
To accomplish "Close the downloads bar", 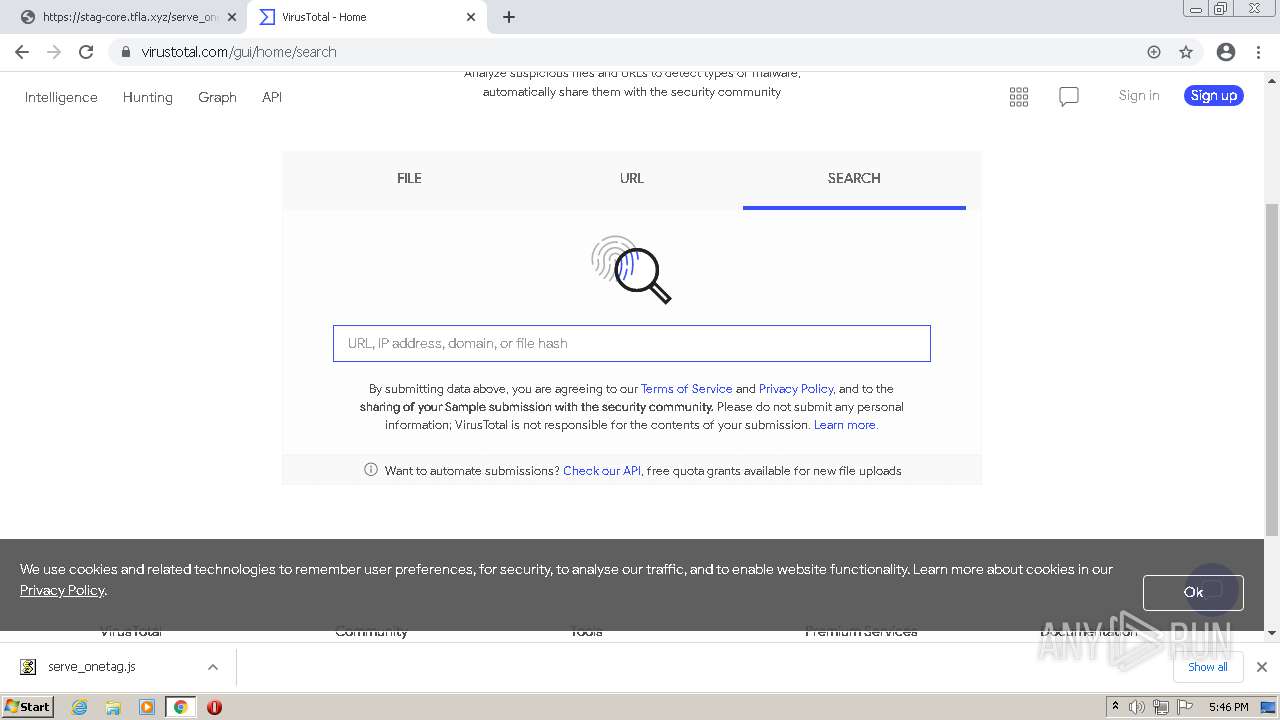I will click(1262, 667).
